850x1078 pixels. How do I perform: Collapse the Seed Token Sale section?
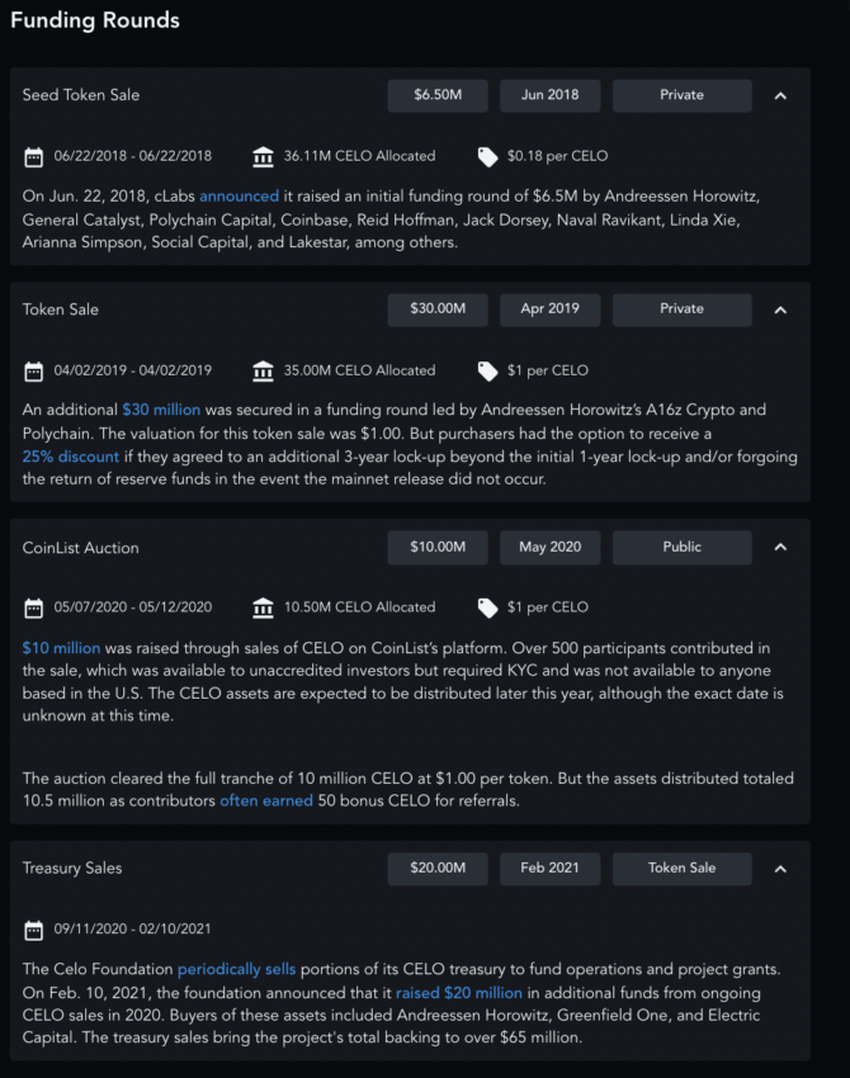click(x=781, y=96)
